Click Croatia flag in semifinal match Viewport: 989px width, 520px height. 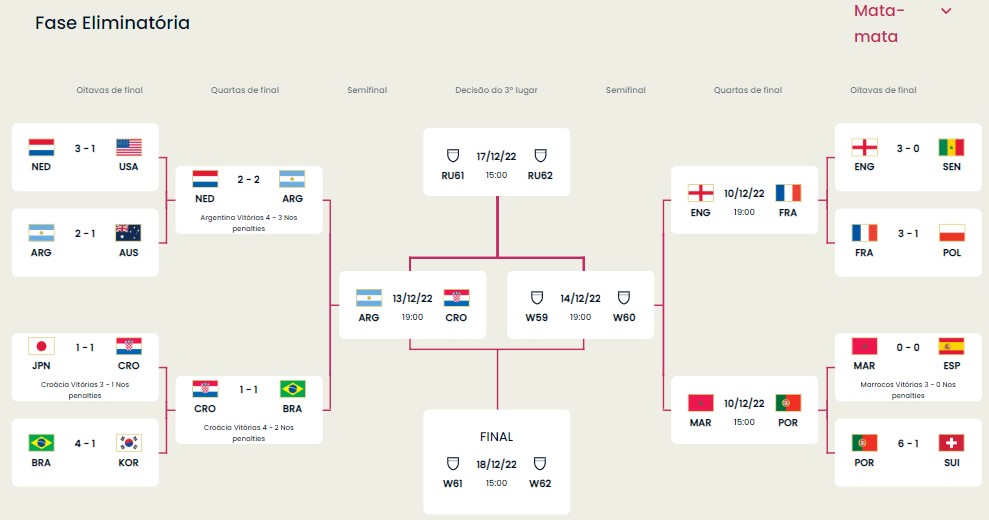pos(456,298)
